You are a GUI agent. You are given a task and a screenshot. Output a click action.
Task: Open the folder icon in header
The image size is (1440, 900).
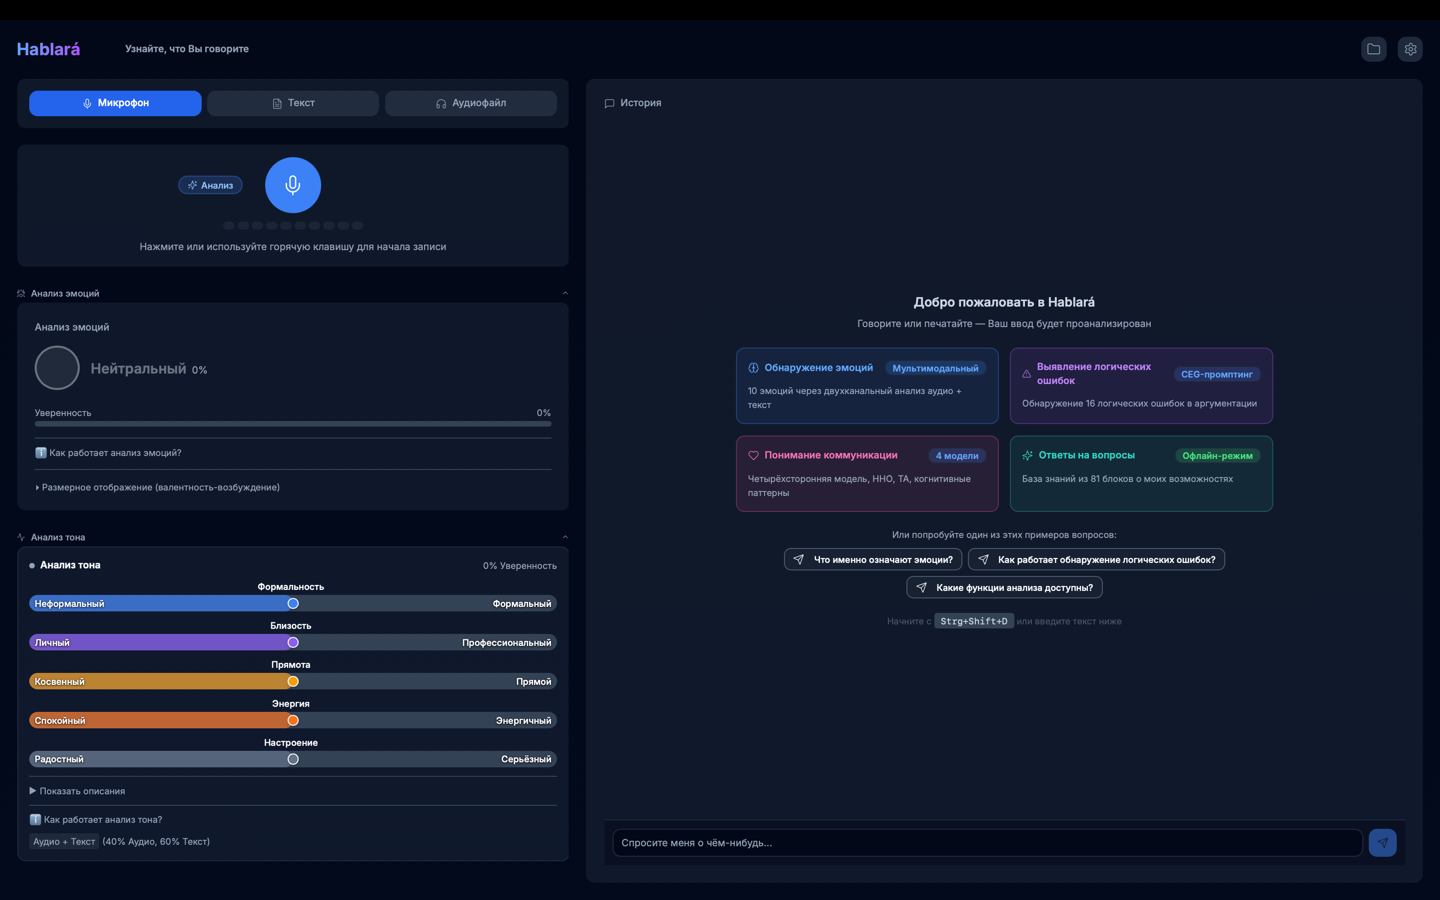1374,49
